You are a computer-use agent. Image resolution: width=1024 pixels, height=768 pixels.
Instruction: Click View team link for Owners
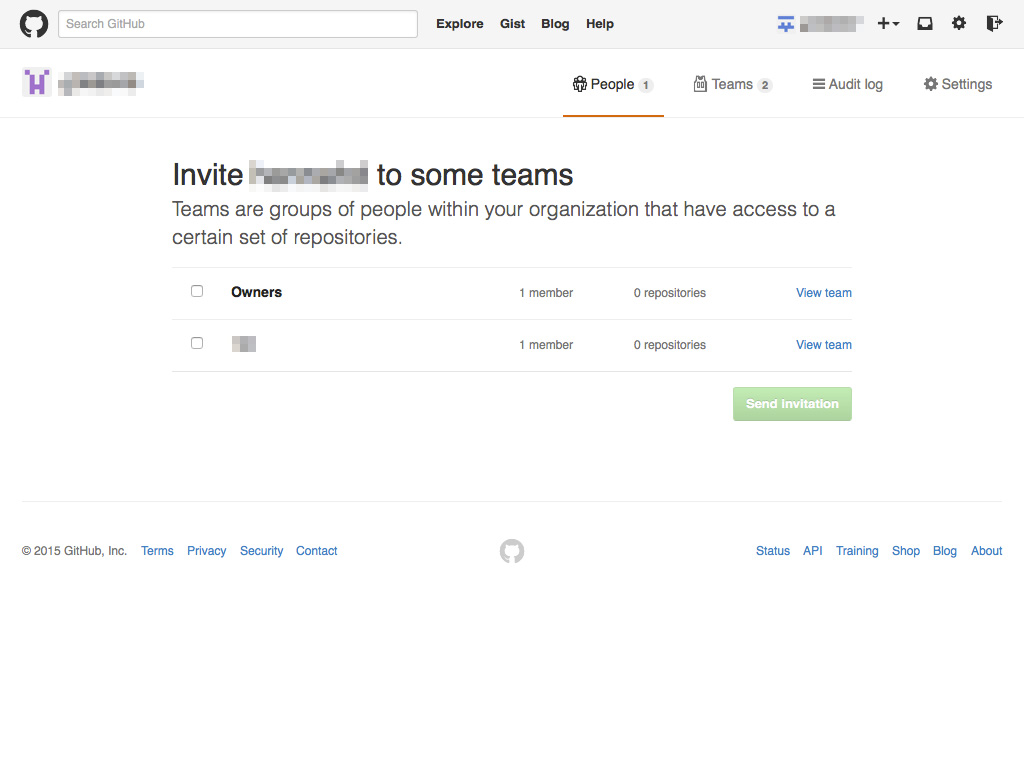(823, 293)
